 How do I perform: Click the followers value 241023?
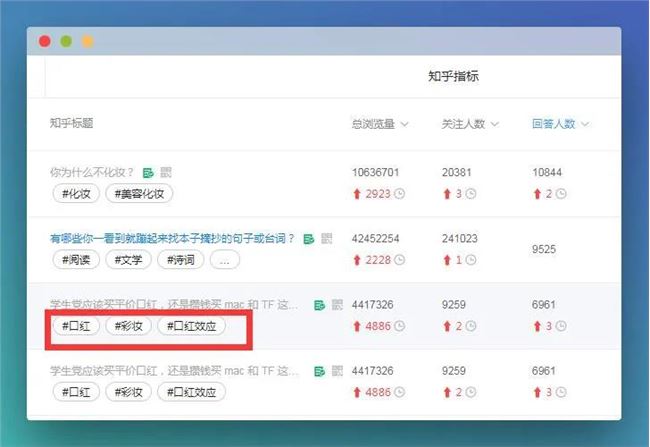tap(460, 239)
